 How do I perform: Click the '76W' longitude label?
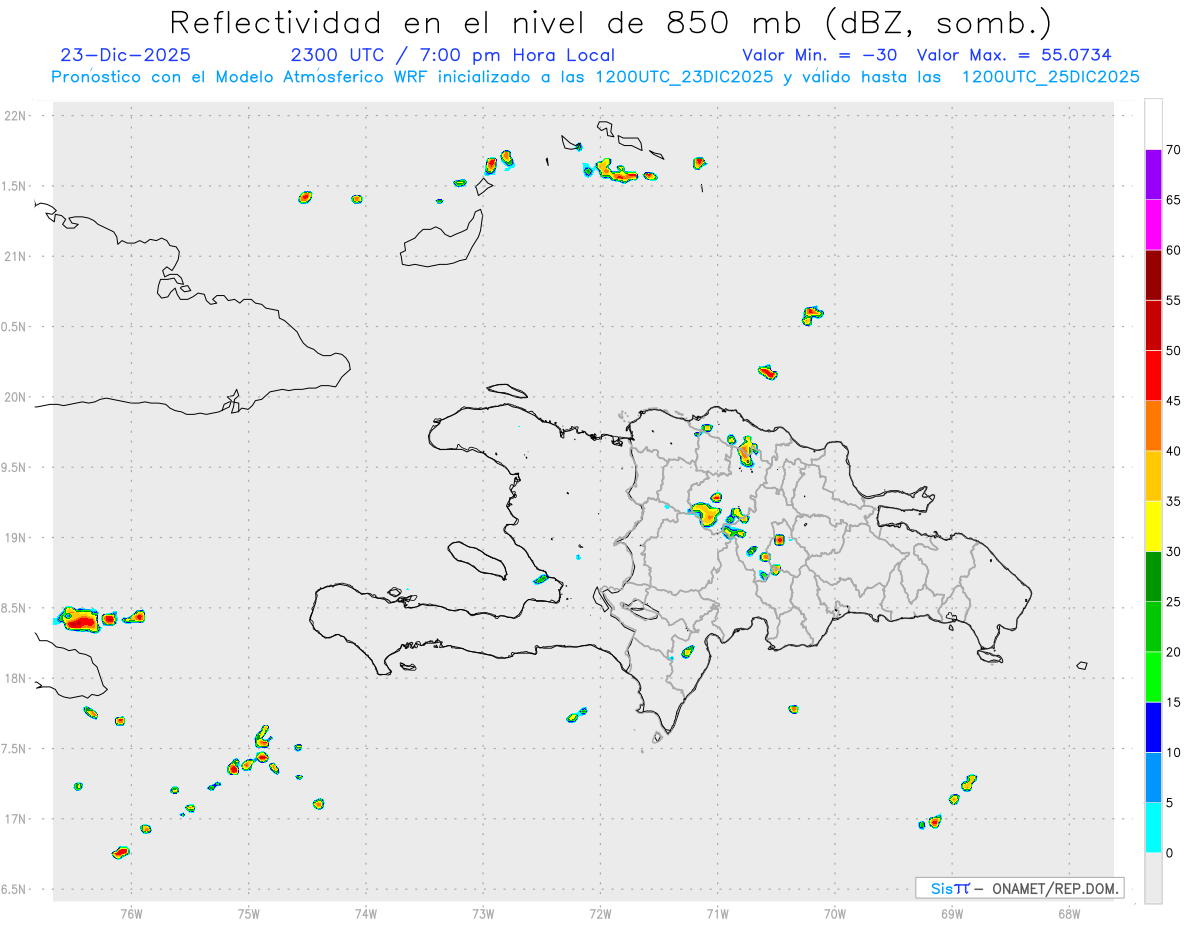(x=131, y=914)
